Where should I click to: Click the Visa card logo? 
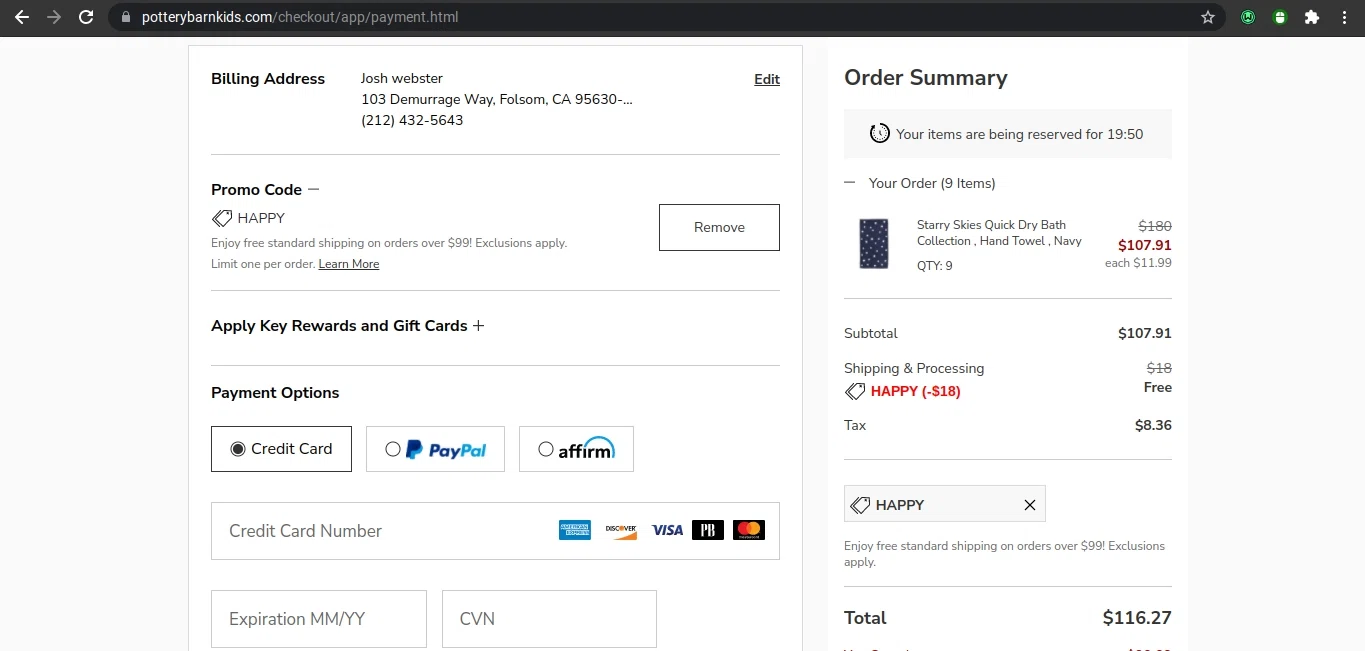(x=667, y=530)
